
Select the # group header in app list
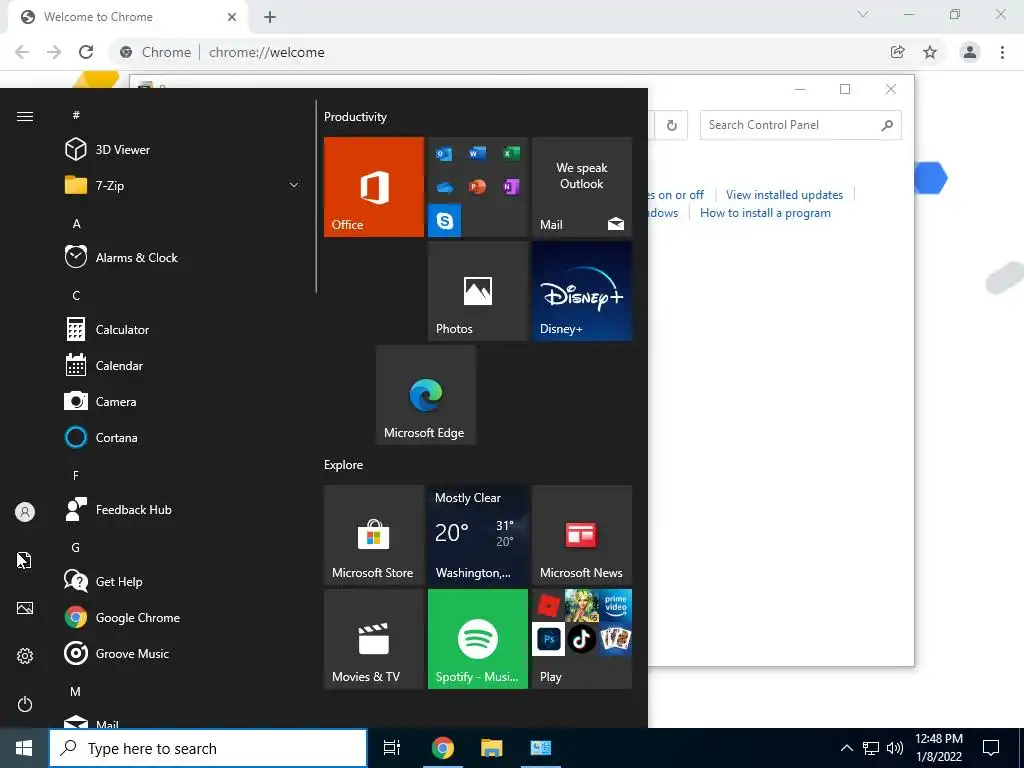coord(76,115)
